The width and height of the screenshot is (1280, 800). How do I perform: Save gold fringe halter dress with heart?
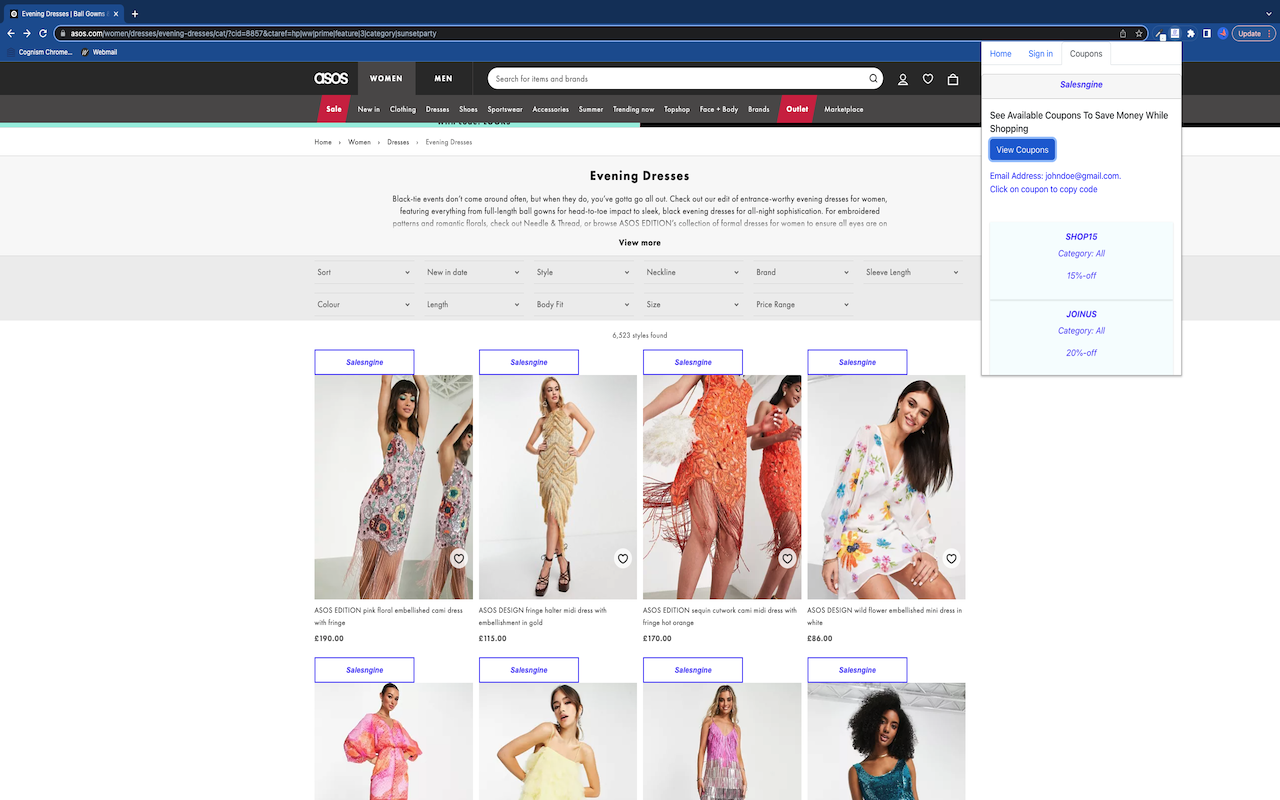tap(623, 559)
